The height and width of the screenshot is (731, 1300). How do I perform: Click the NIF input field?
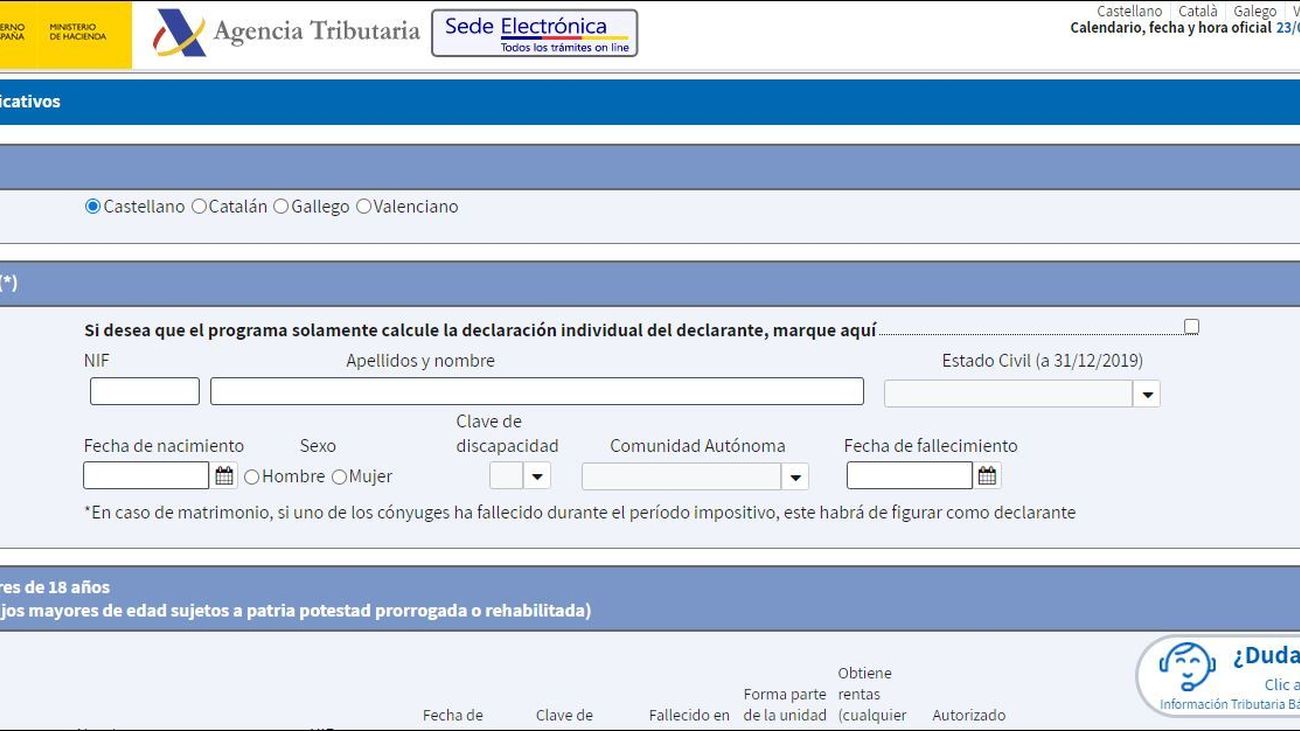click(x=145, y=391)
